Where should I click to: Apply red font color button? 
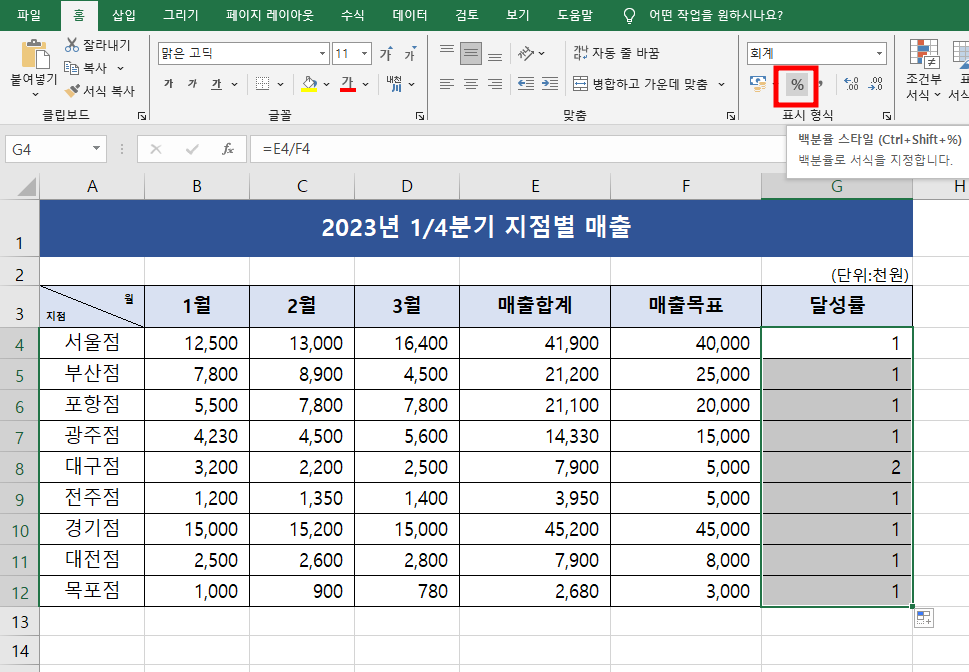tap(348, 83)
